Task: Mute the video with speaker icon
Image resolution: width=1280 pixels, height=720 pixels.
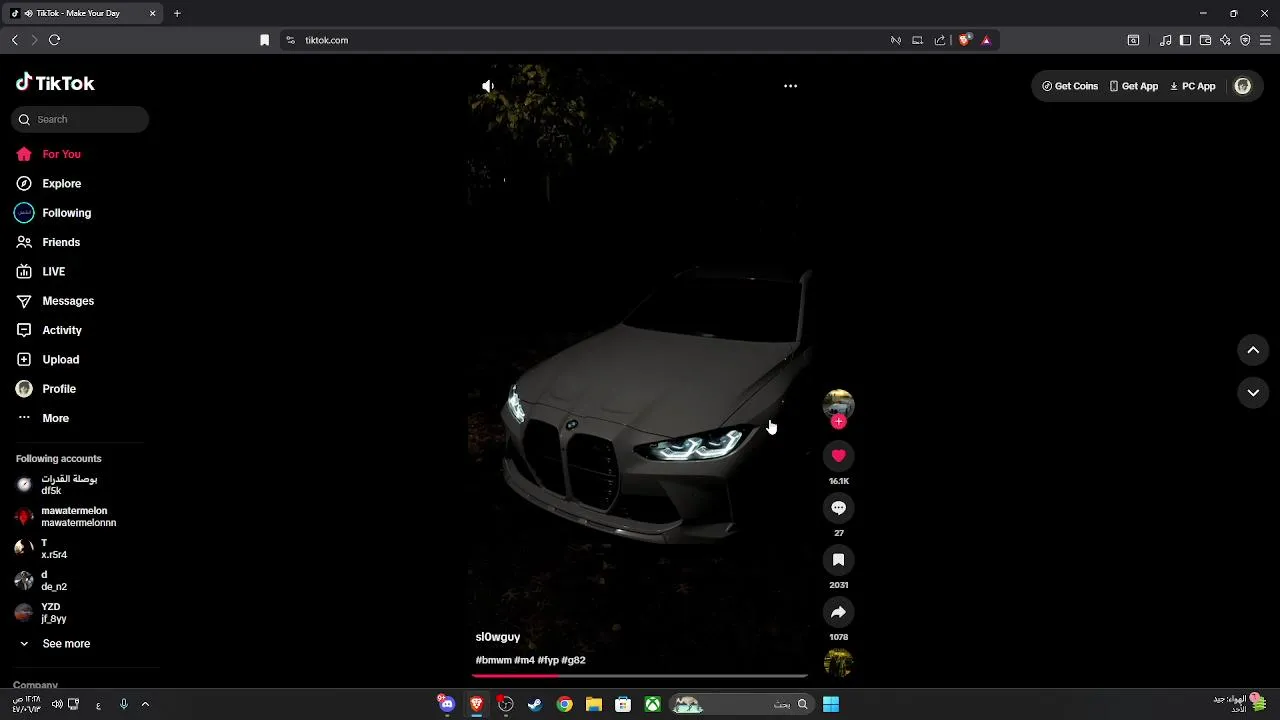Action: tap(488, 86)
